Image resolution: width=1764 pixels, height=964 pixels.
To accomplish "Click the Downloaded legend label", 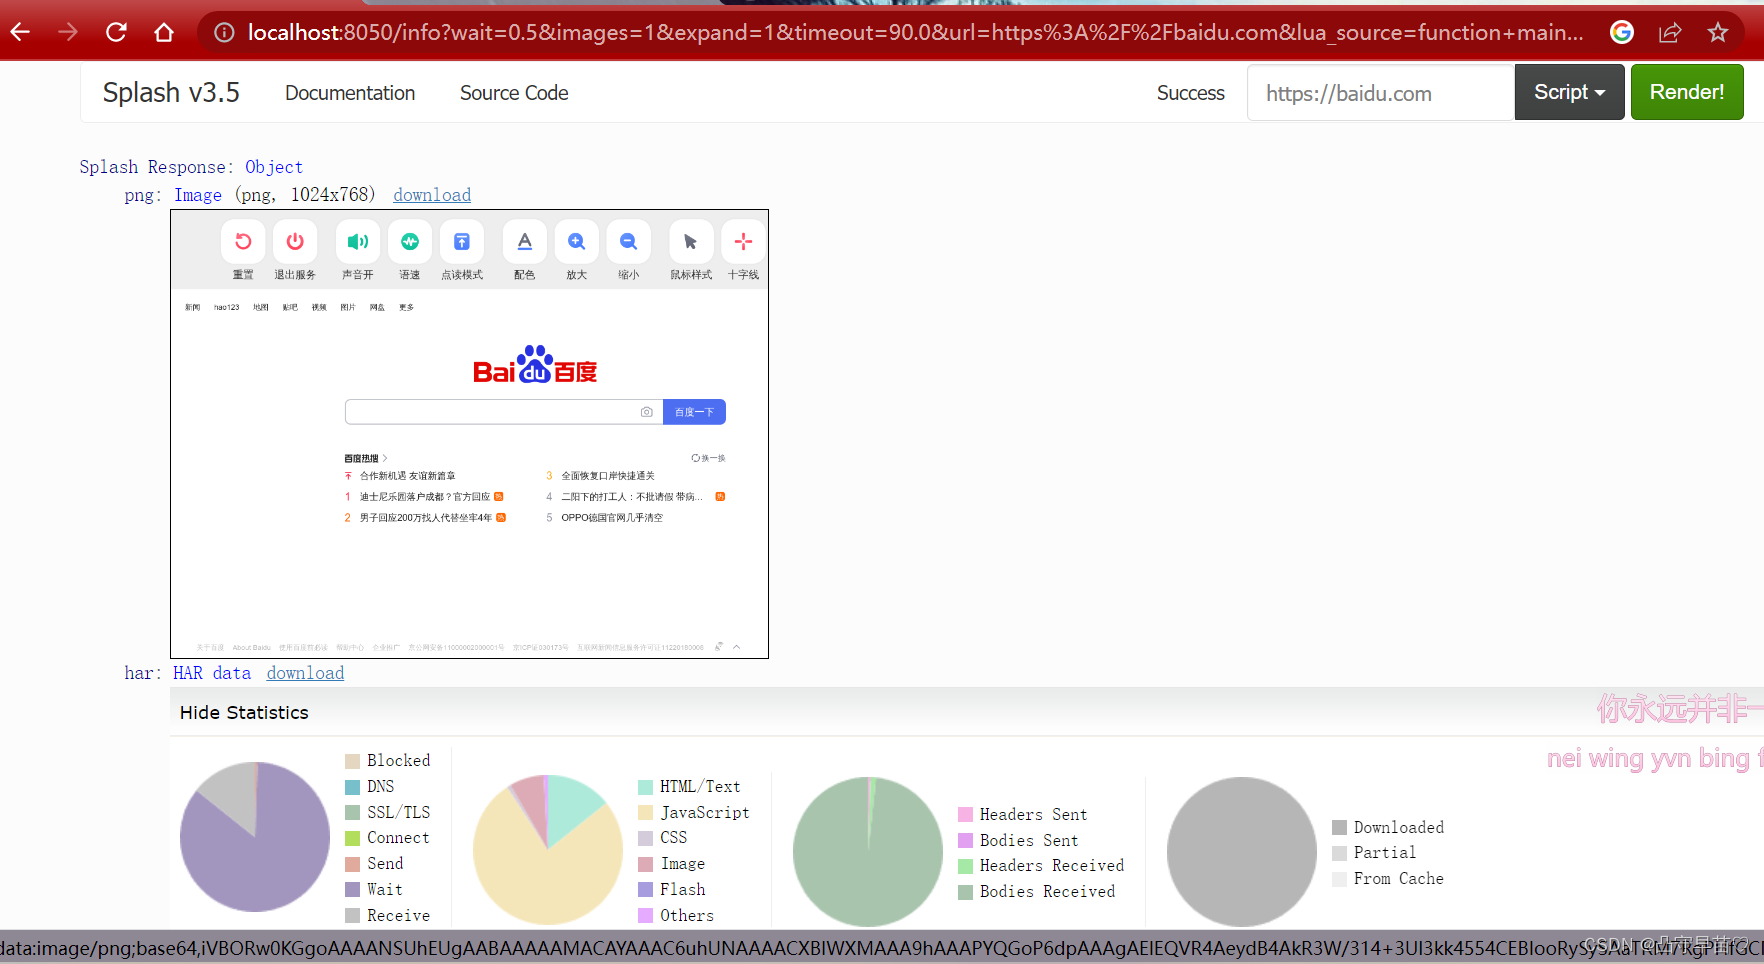I will 1399,828.
